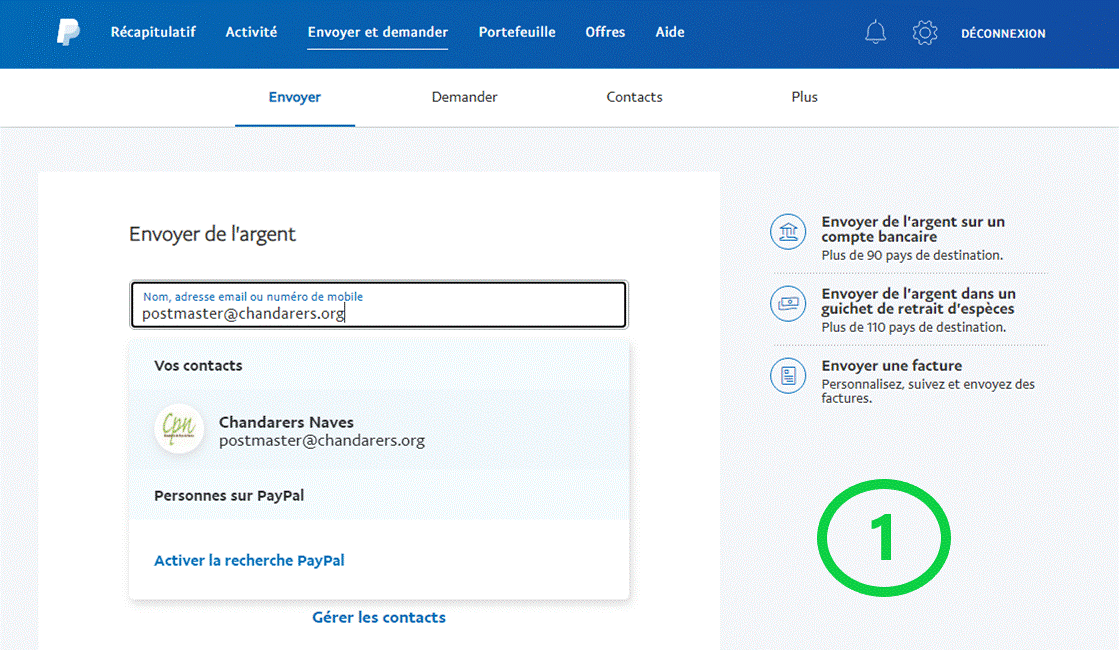Open the Aide menu

670,32
